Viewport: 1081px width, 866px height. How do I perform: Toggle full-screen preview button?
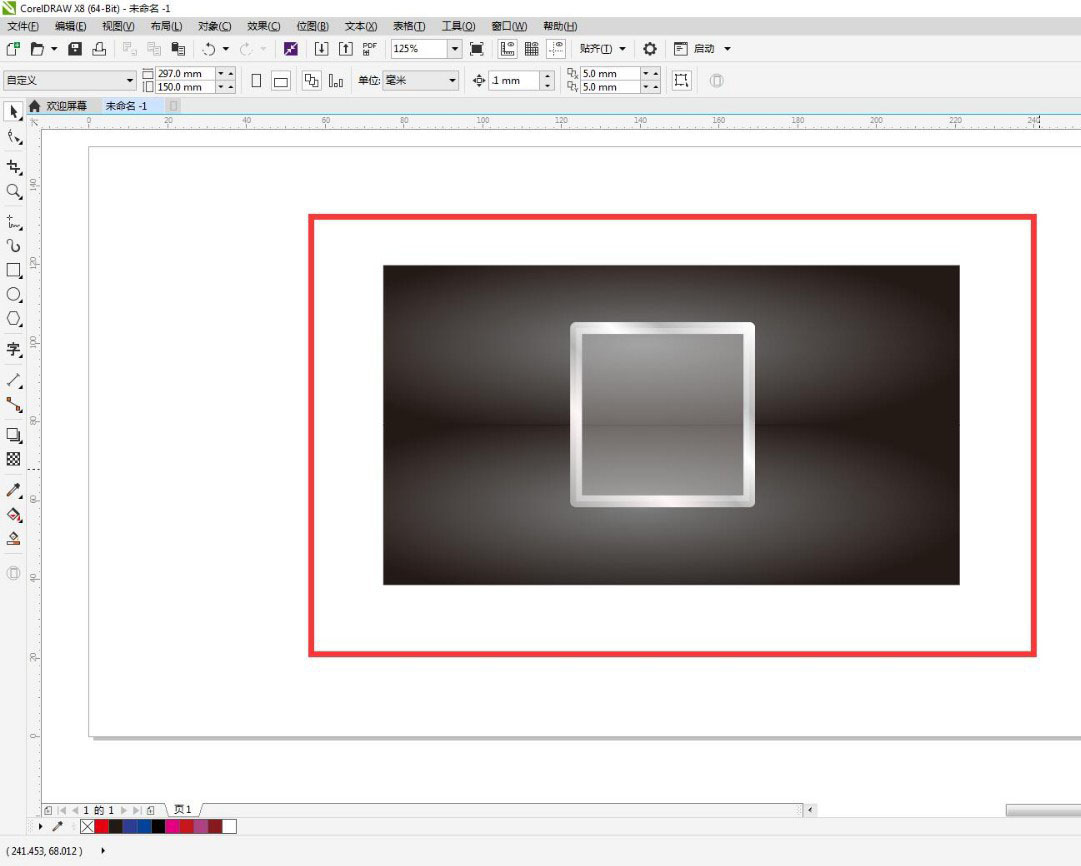pyautogui.click(x=477, y=48)
